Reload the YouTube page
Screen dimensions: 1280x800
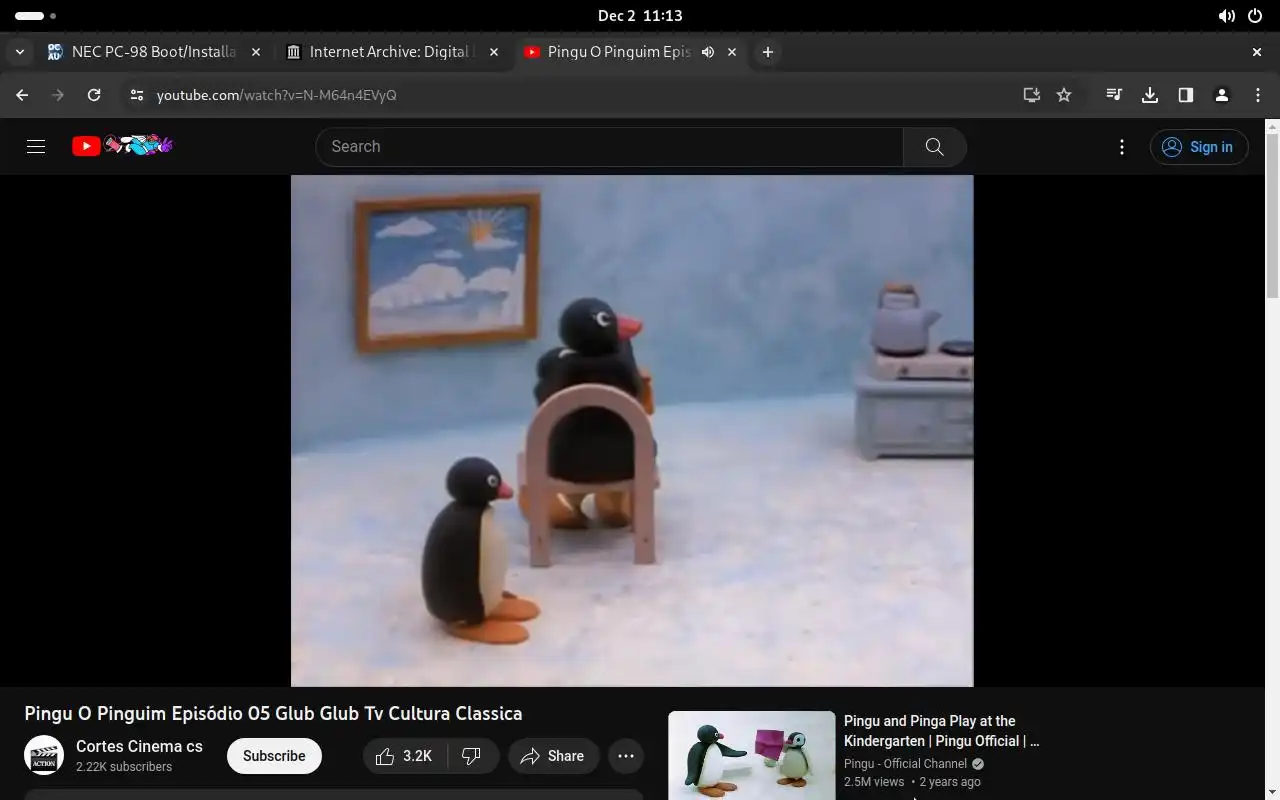pyautogui.click(x=94, y=95)
